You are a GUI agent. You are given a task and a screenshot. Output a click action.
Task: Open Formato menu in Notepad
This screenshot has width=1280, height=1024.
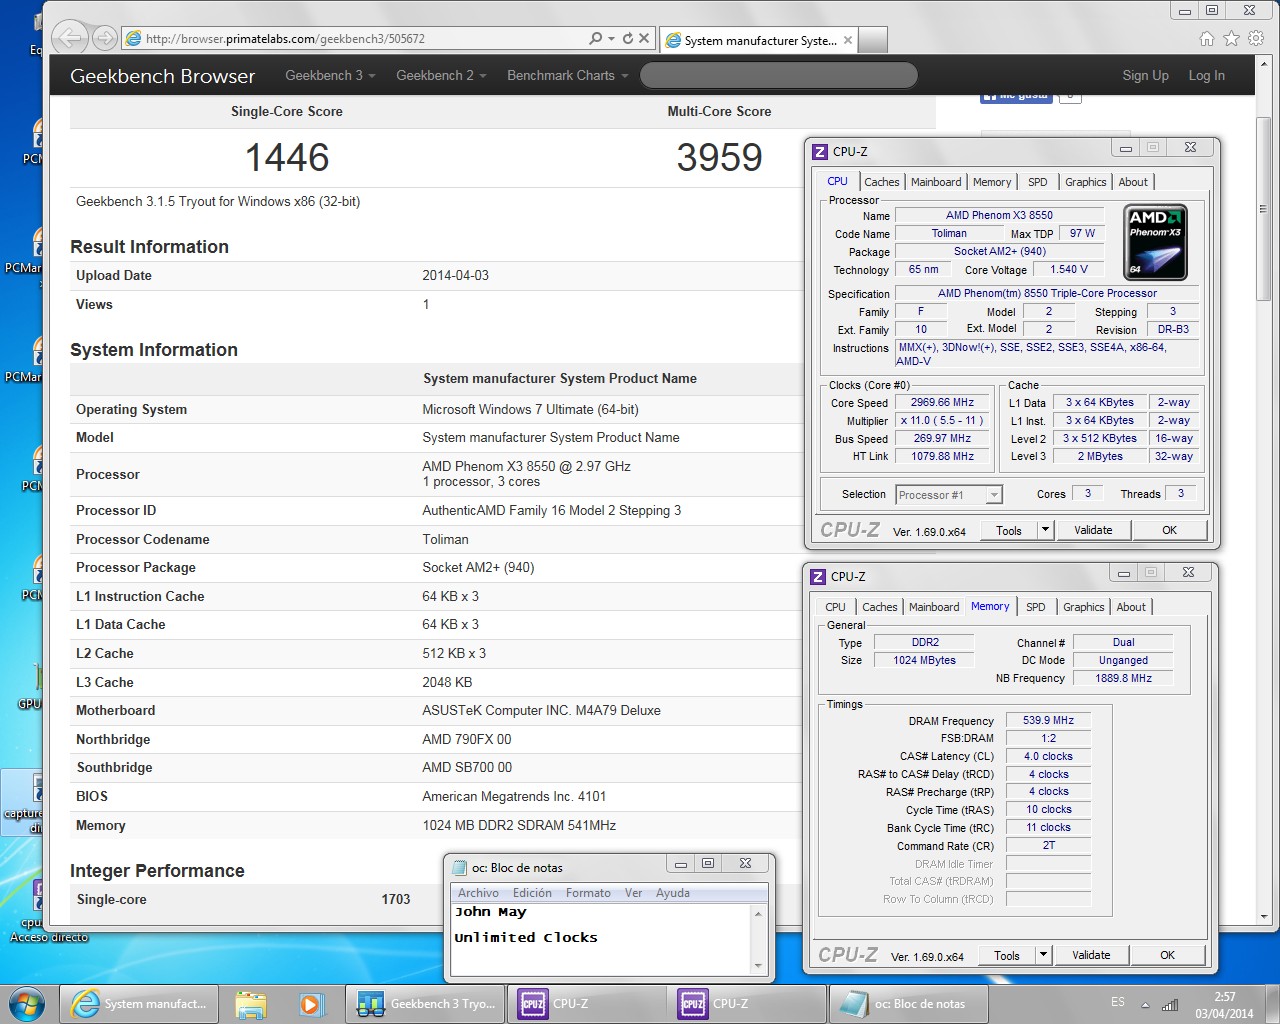pyautogui.click(x=588, y=893)
